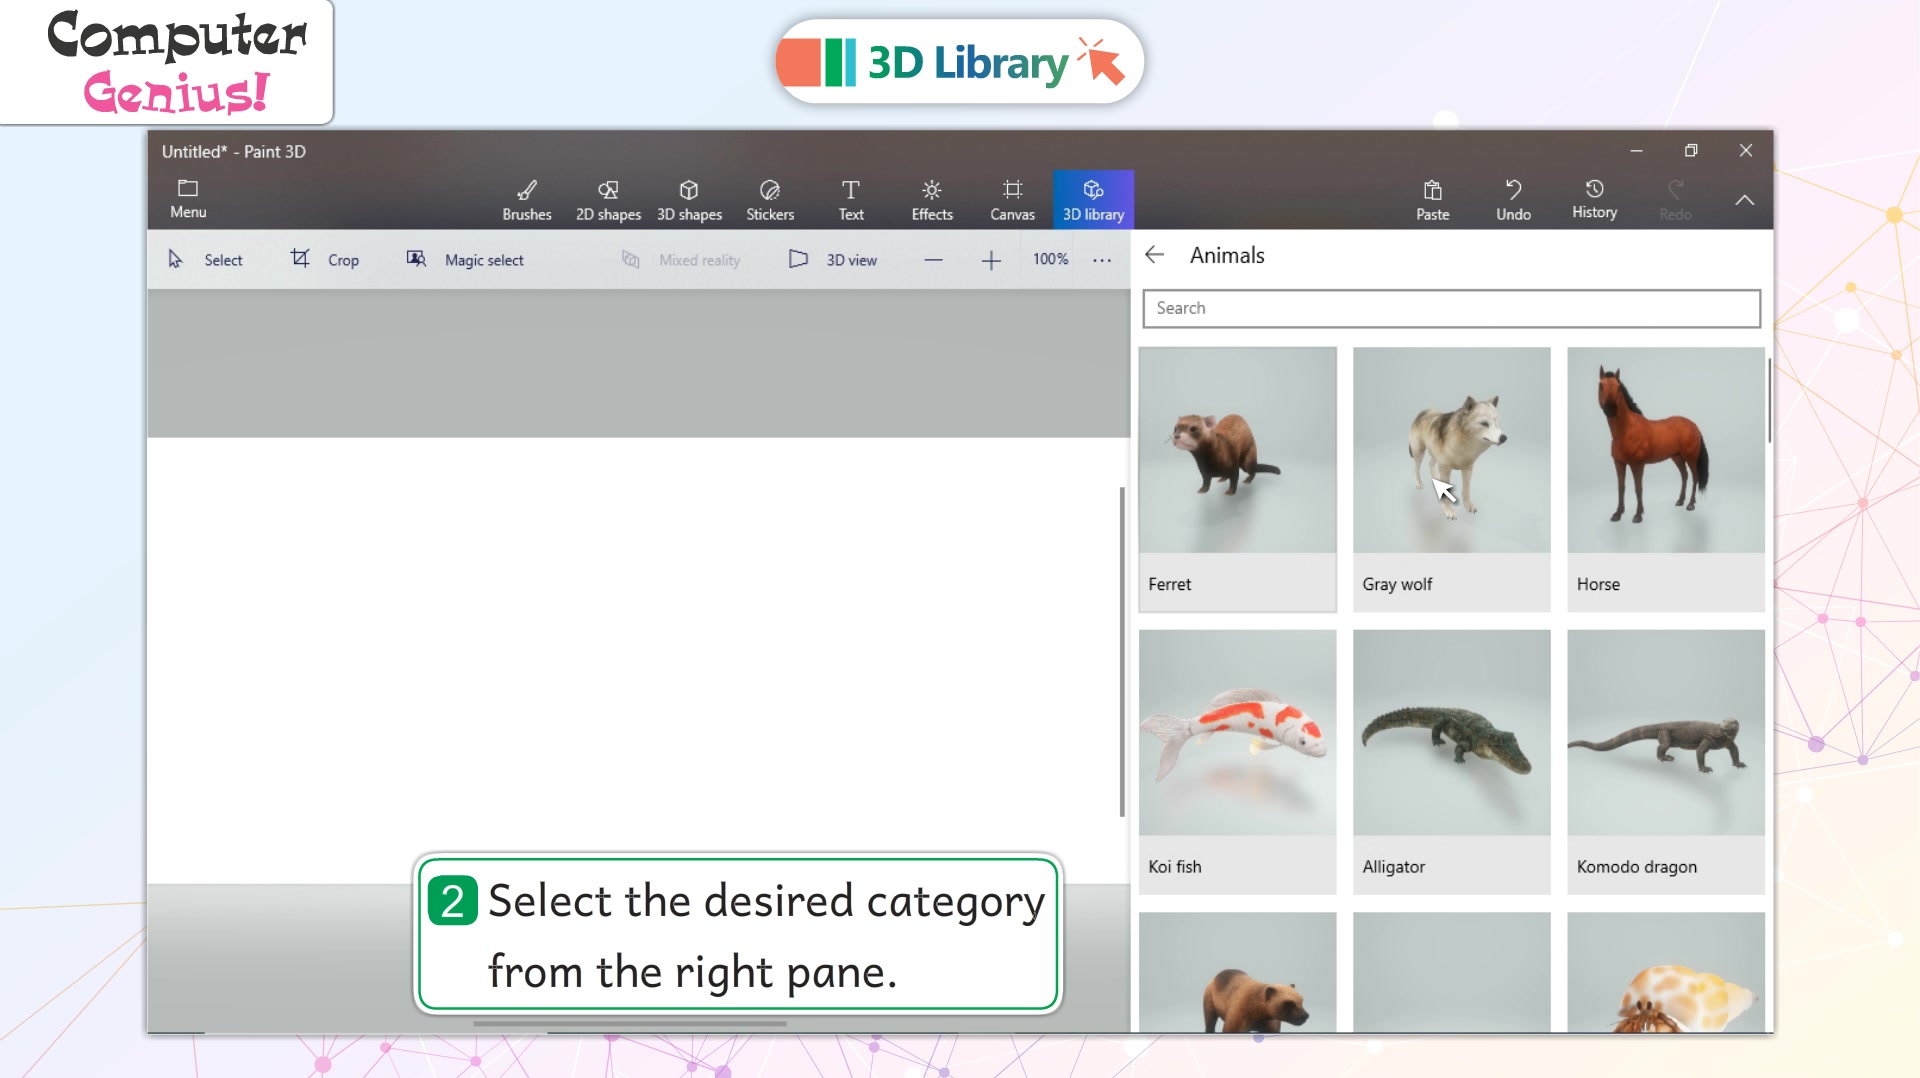Viewport: 1920px width, 1078px height.
Task: Click the 100% zoom value
Action: [x=1050, y=259]
